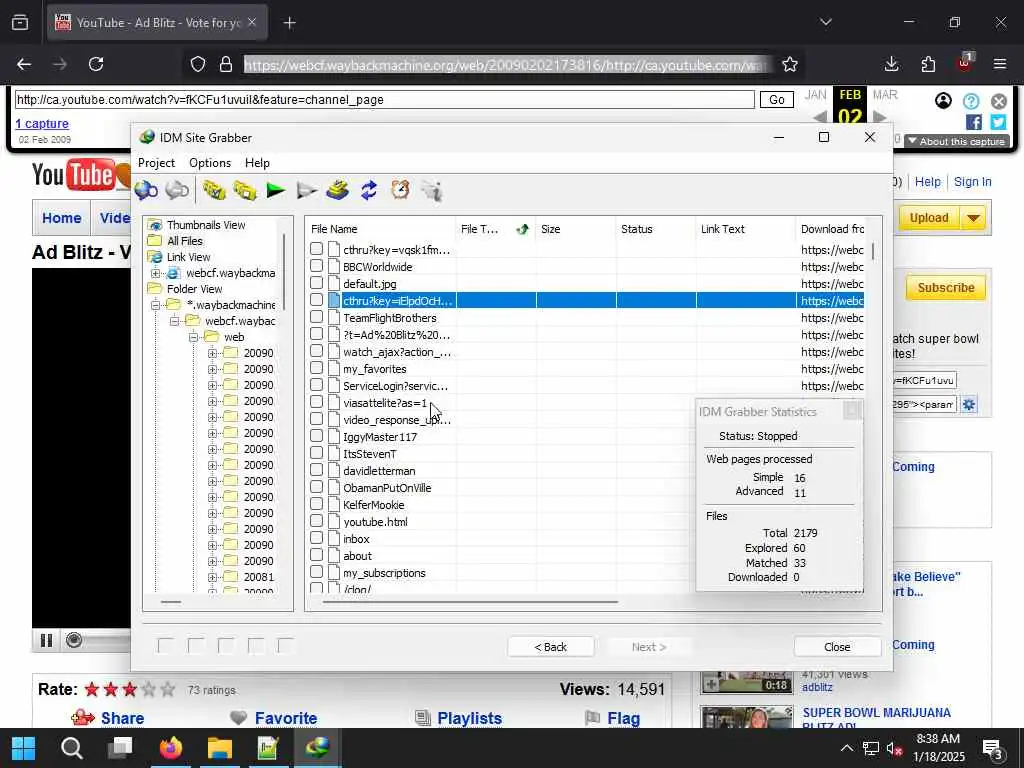Open a new Firefox tab

pyautogui.click(x=289, y=23)
